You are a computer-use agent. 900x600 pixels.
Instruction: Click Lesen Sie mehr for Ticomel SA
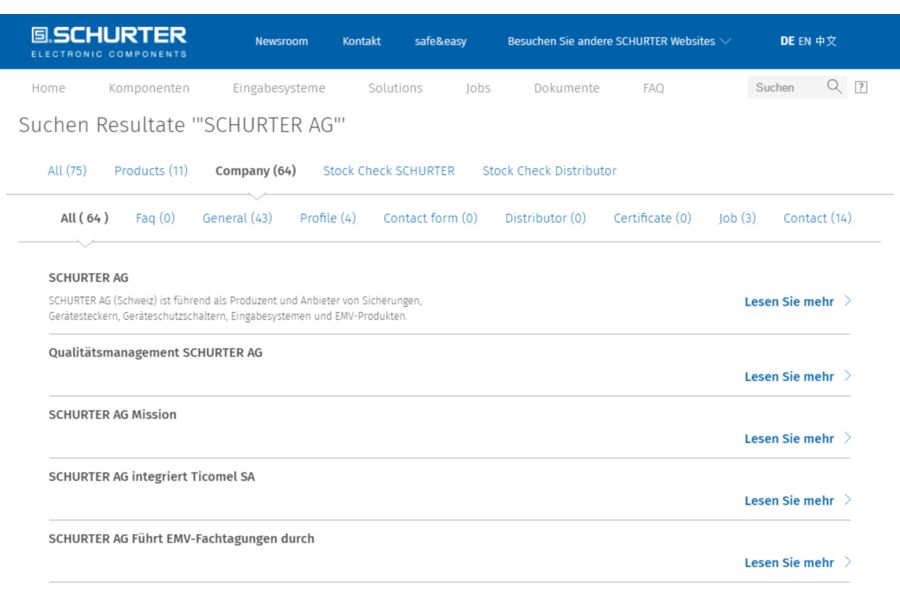(x=789, y=501)
